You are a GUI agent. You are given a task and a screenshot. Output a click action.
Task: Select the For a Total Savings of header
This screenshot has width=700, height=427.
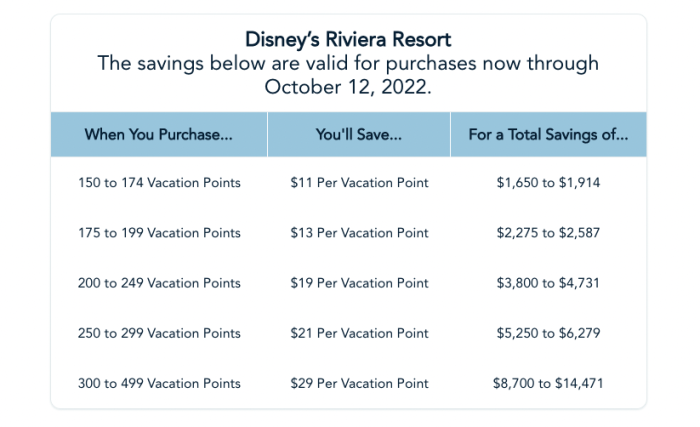pyautogui.click(x=549, y=134)
